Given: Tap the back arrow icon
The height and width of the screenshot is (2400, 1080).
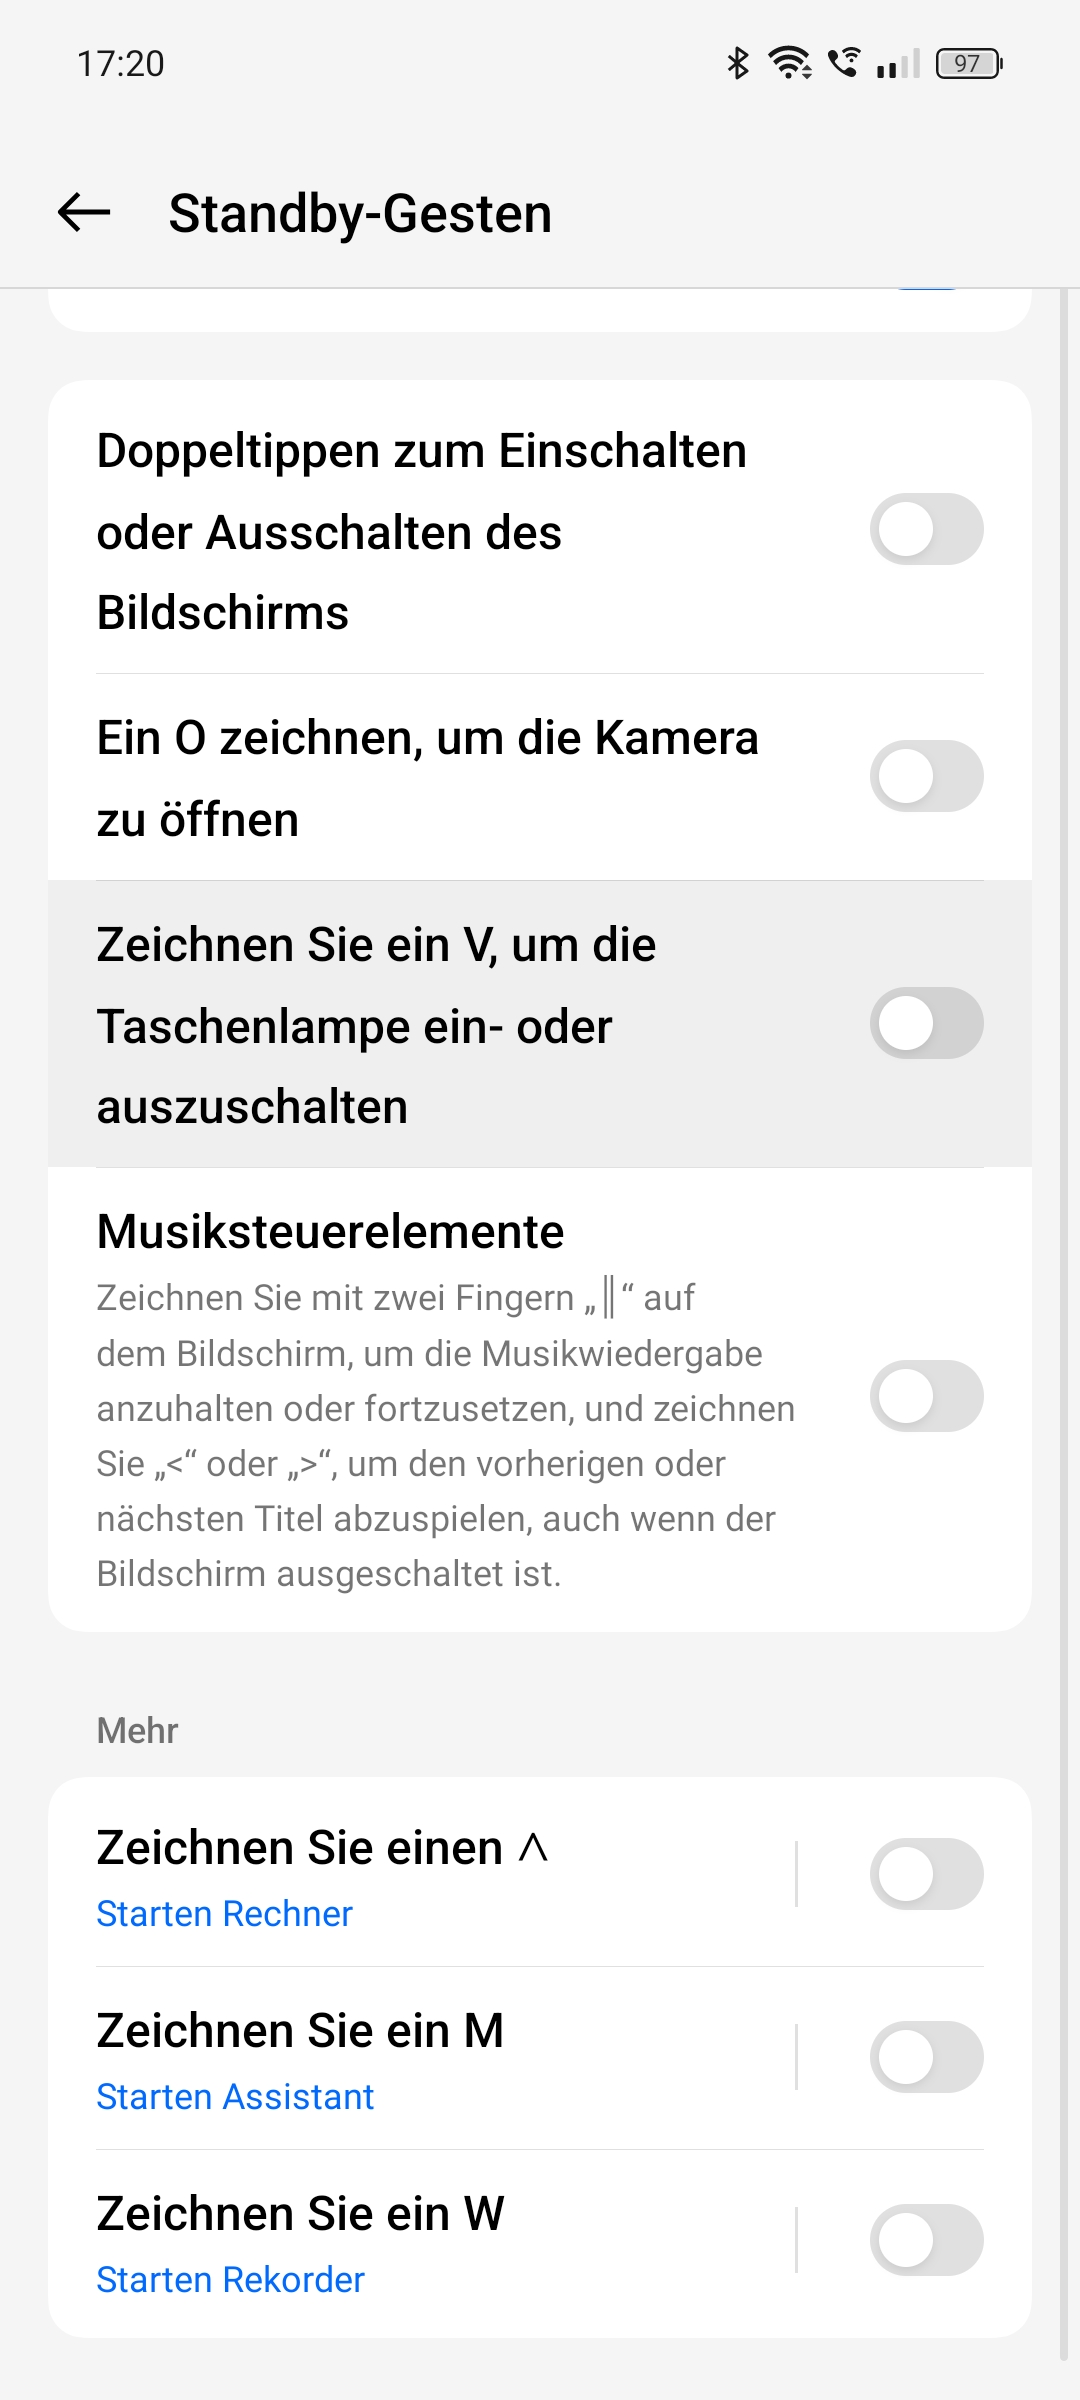Looking at the screenshot, I should (84, 213).
